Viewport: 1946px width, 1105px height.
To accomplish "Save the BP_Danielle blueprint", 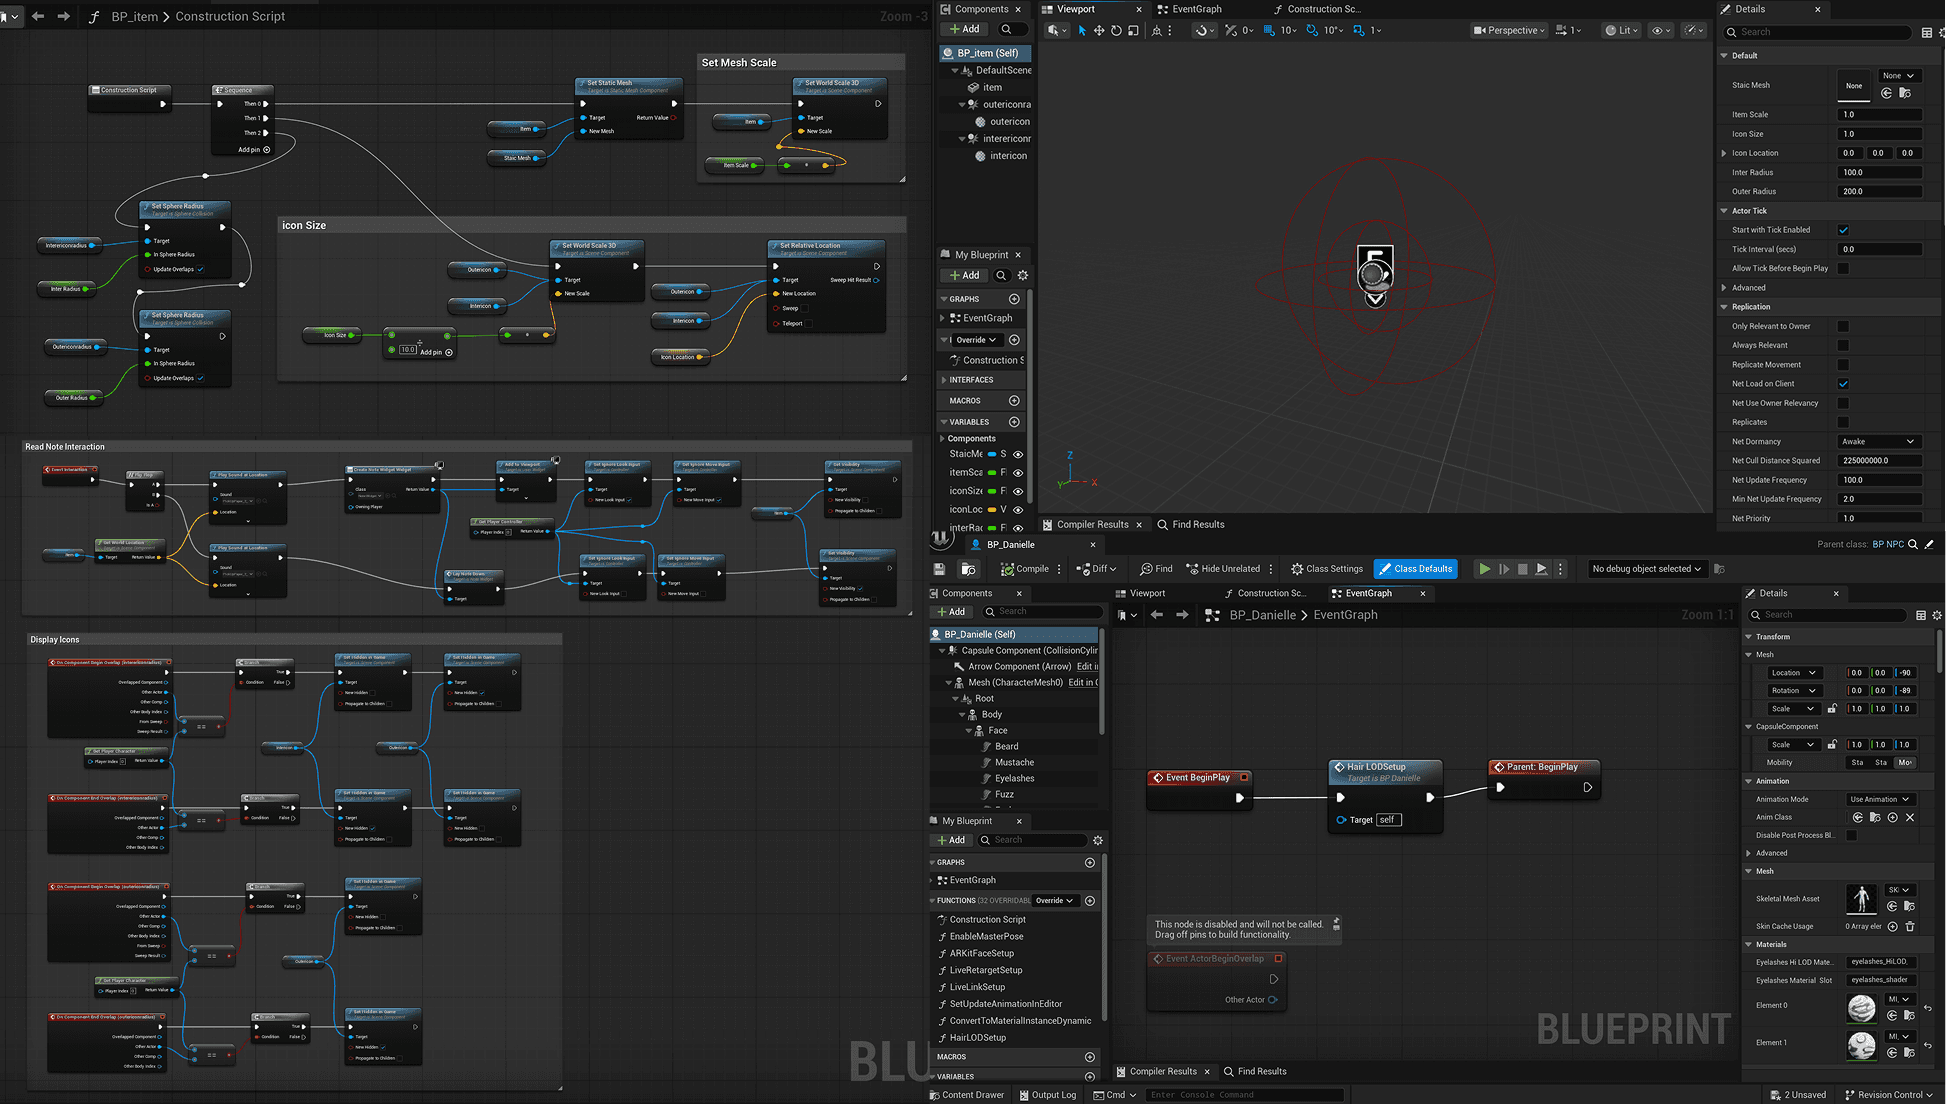I will coord(939,569).
